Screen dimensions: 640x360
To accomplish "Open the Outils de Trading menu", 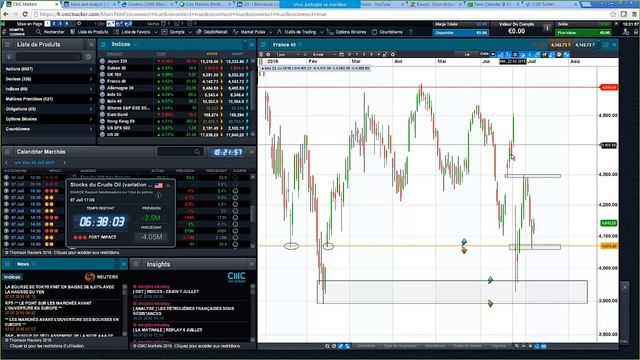I will pos(299,32).
